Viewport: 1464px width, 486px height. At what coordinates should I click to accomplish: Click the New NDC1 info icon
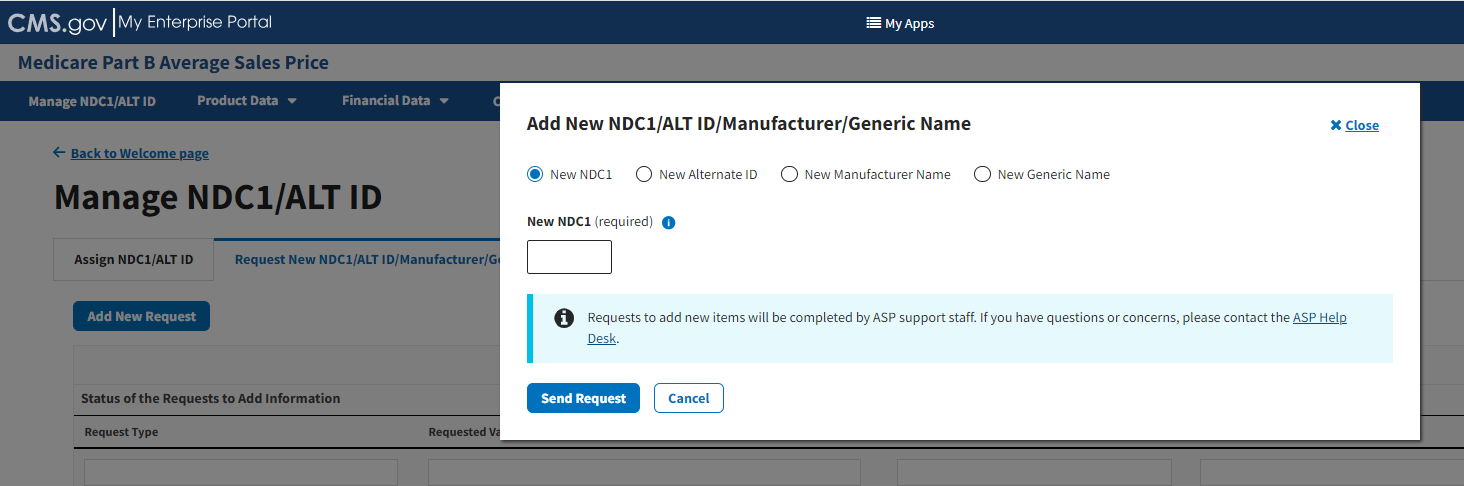669,223
